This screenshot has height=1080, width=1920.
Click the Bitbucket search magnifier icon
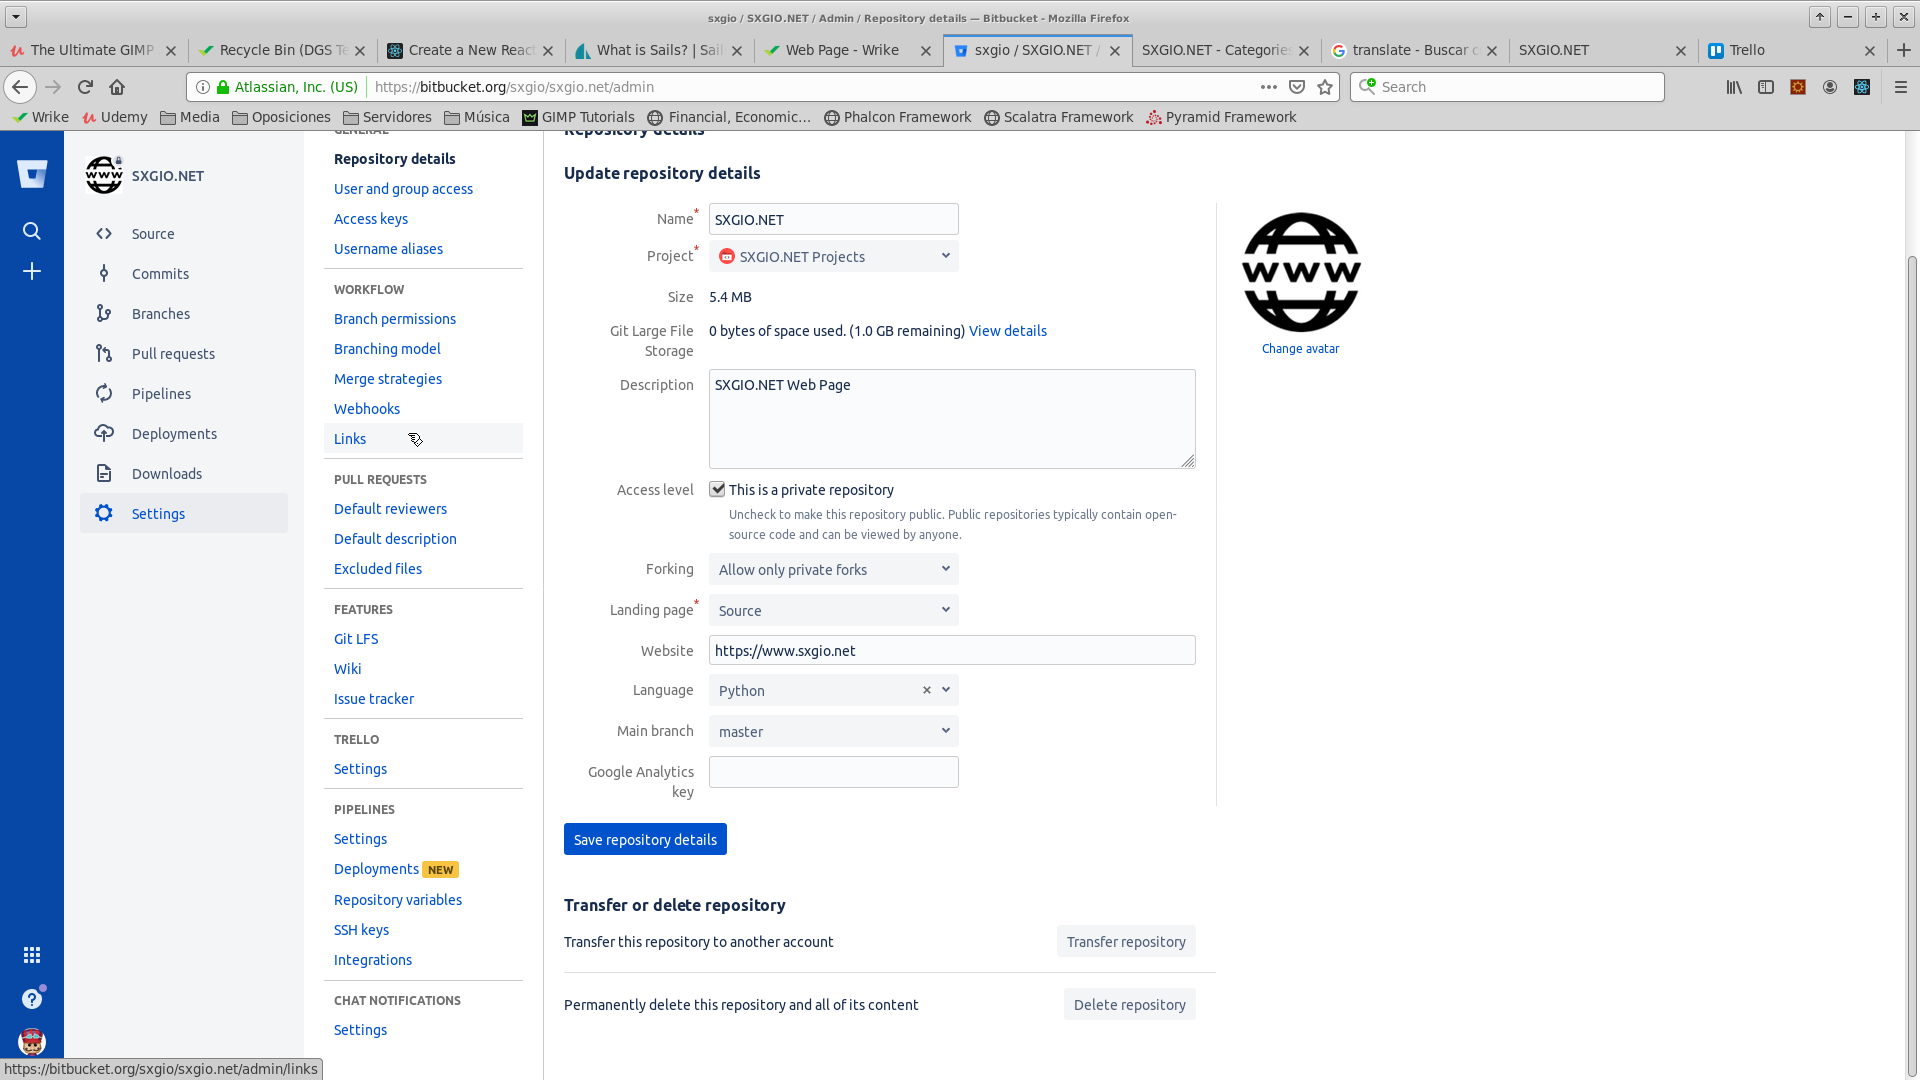click(x=32, y=231)
